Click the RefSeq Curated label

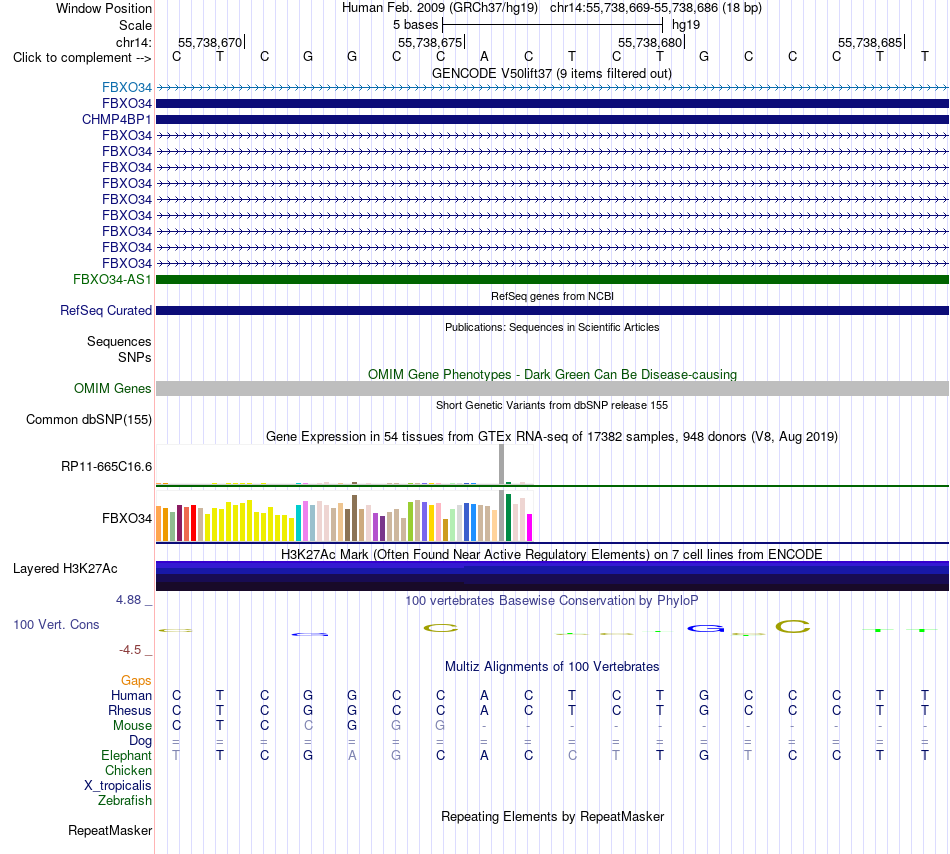click(x=105, y=310)
